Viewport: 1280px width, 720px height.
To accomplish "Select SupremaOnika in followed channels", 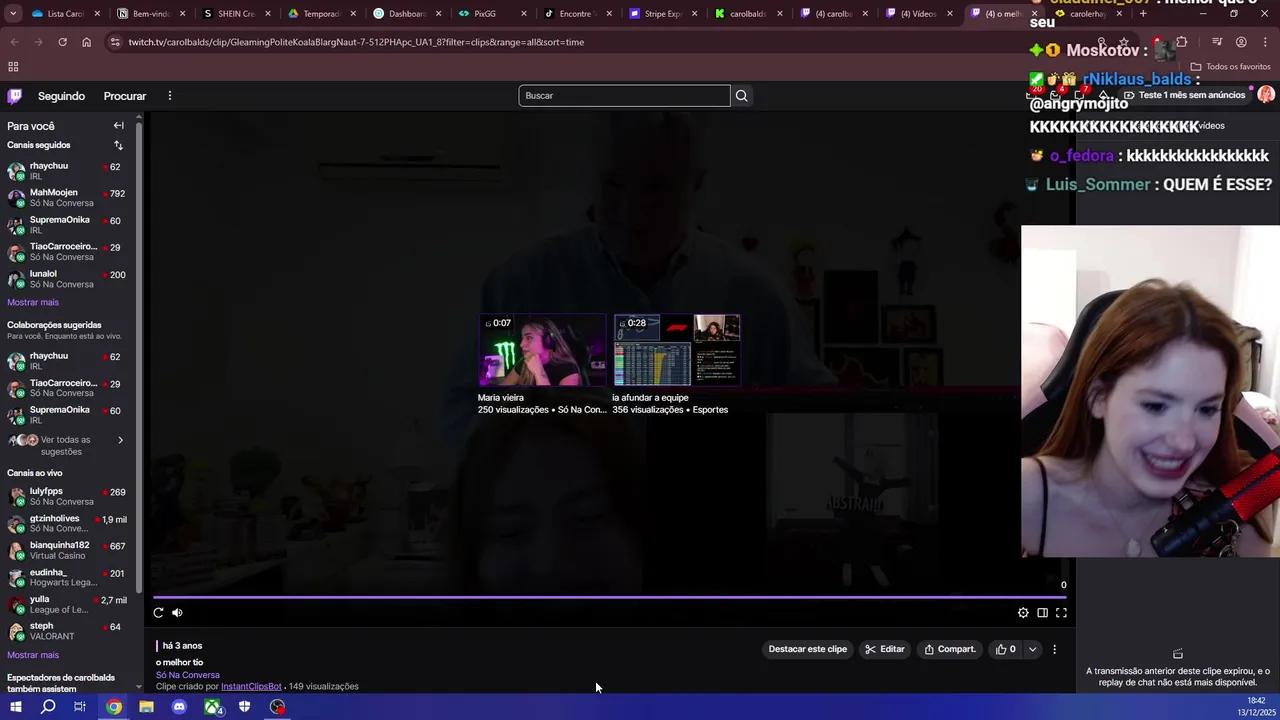I will (x=70, y=225).
